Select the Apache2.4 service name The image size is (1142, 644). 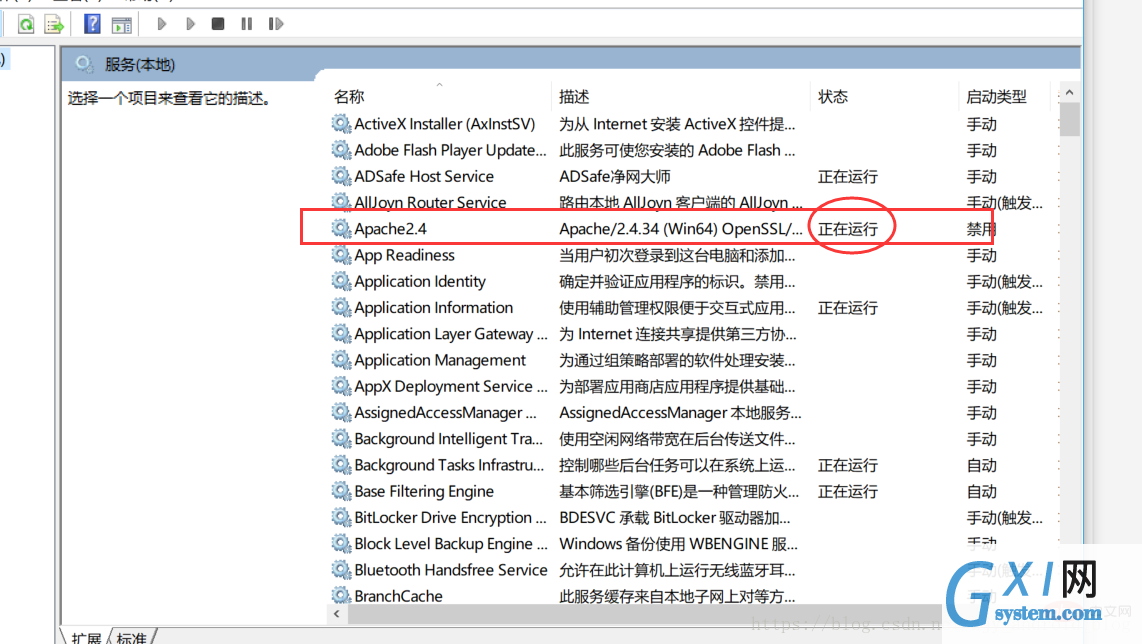pos(390,229)
